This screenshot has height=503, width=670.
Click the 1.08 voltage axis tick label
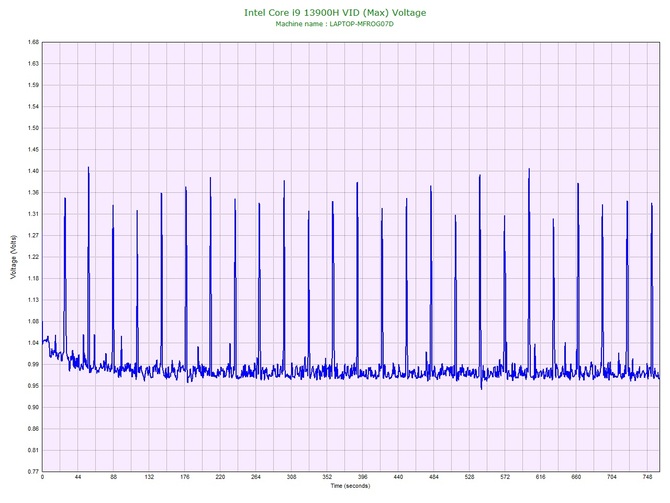tap(33, 321)
